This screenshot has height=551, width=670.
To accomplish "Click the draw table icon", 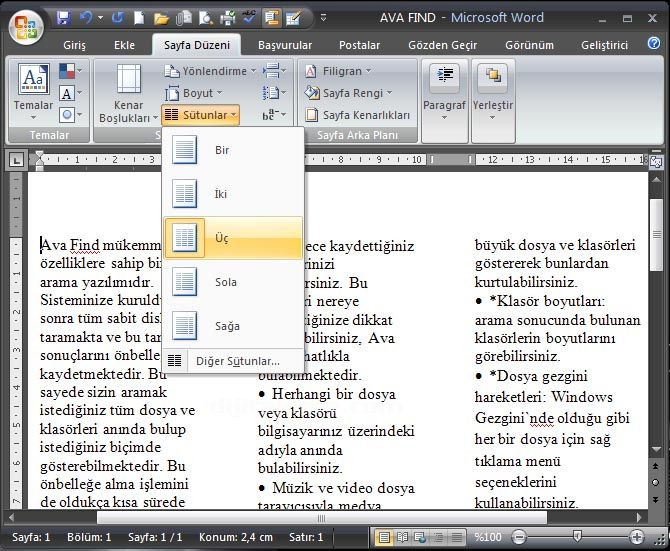I will (x=294, y=18).
